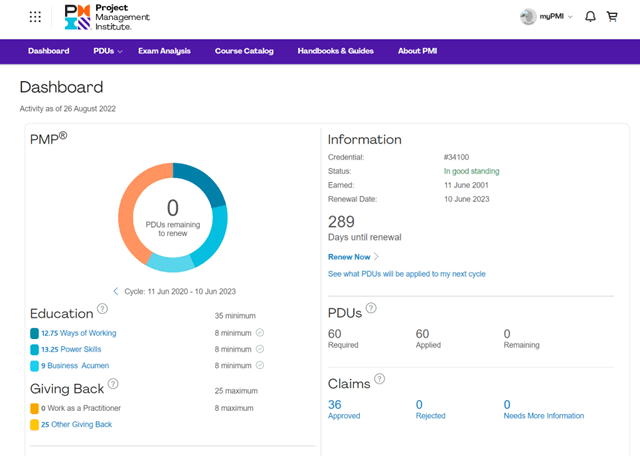Open the myPMI account dropdown
The image size is (640, 456).
(555, 17)
